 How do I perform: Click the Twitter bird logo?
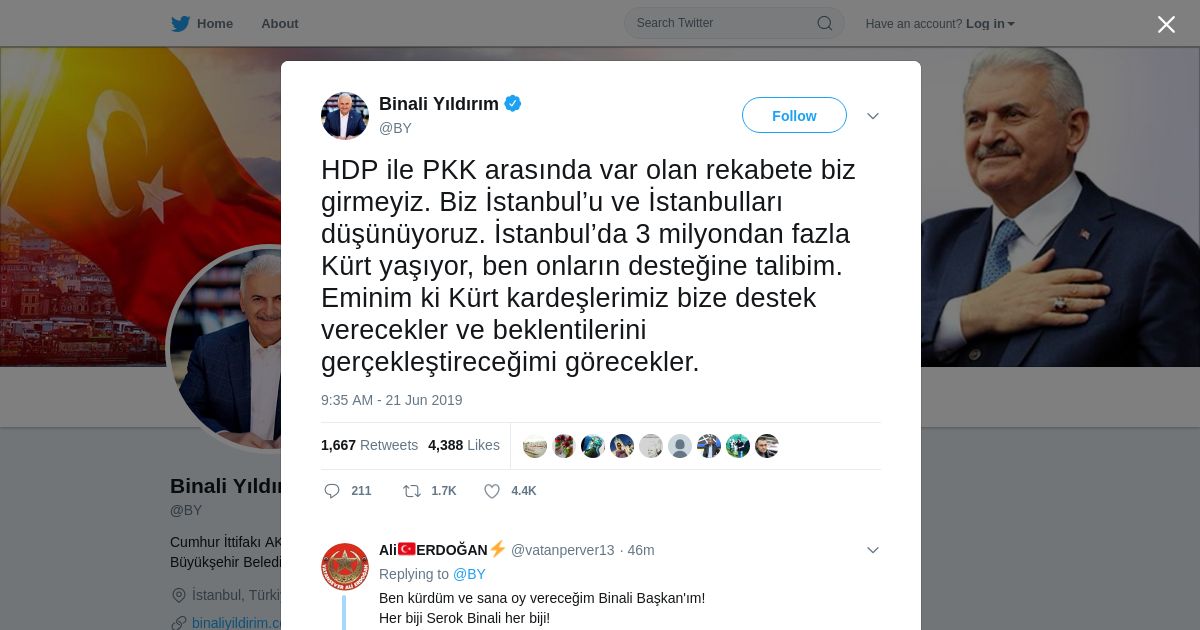(180, 23)
